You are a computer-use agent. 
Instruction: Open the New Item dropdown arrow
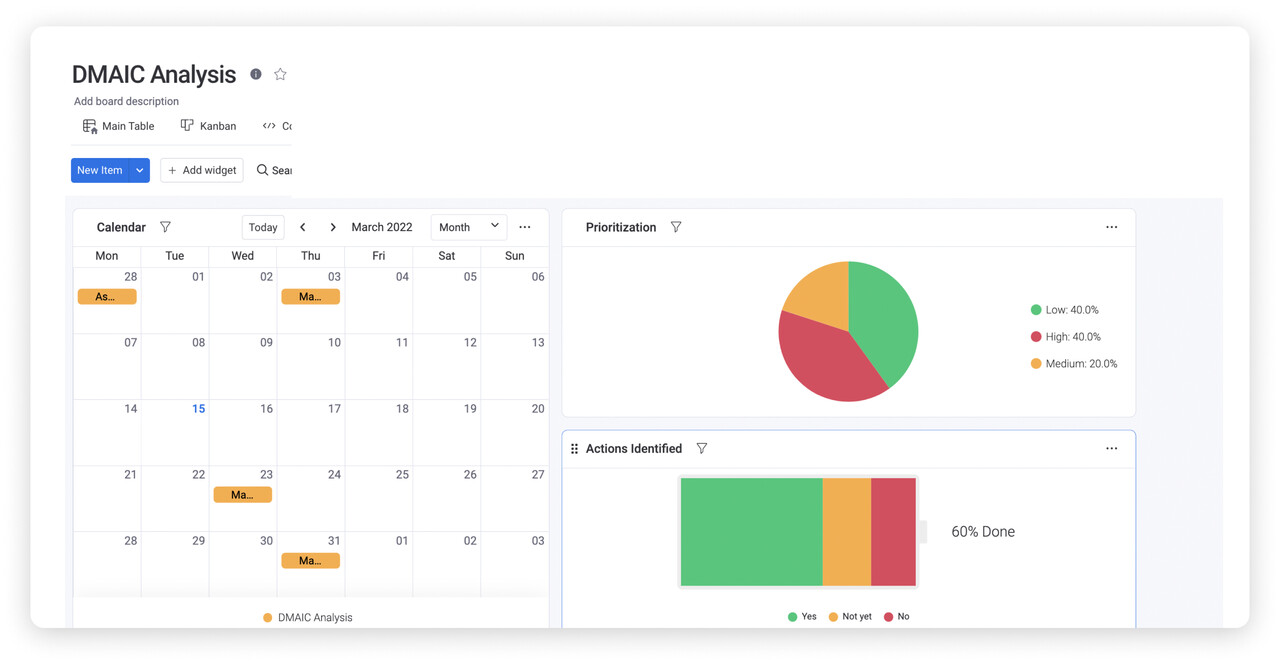coord(140,170)
